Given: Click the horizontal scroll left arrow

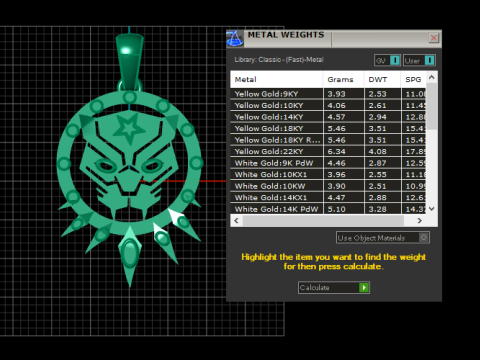Looking at the screenshot, I should click(237, 220).
